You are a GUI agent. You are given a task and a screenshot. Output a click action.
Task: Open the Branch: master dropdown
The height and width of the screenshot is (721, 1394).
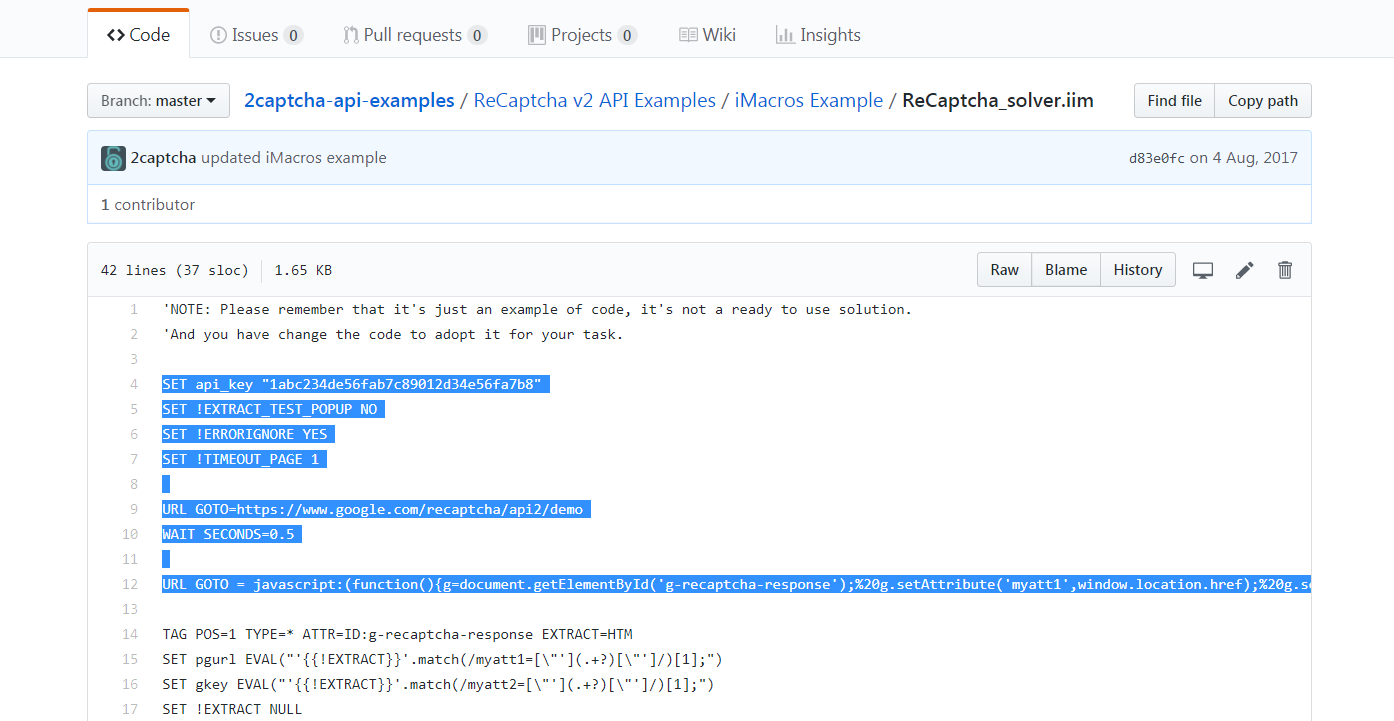[158, 100]
